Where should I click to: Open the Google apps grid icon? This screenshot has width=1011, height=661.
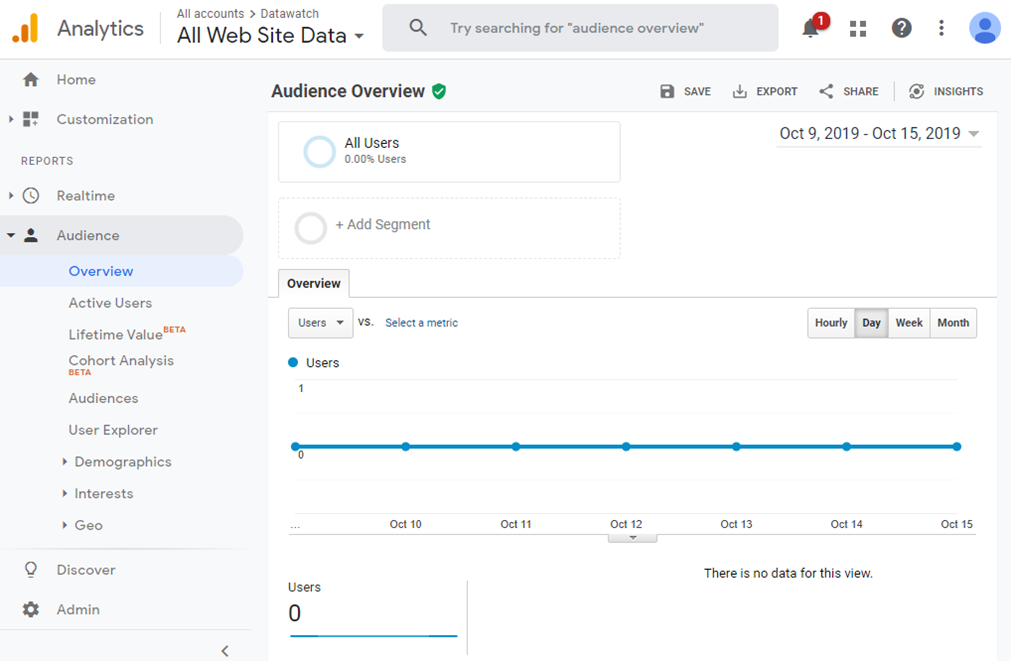[857, 28]
